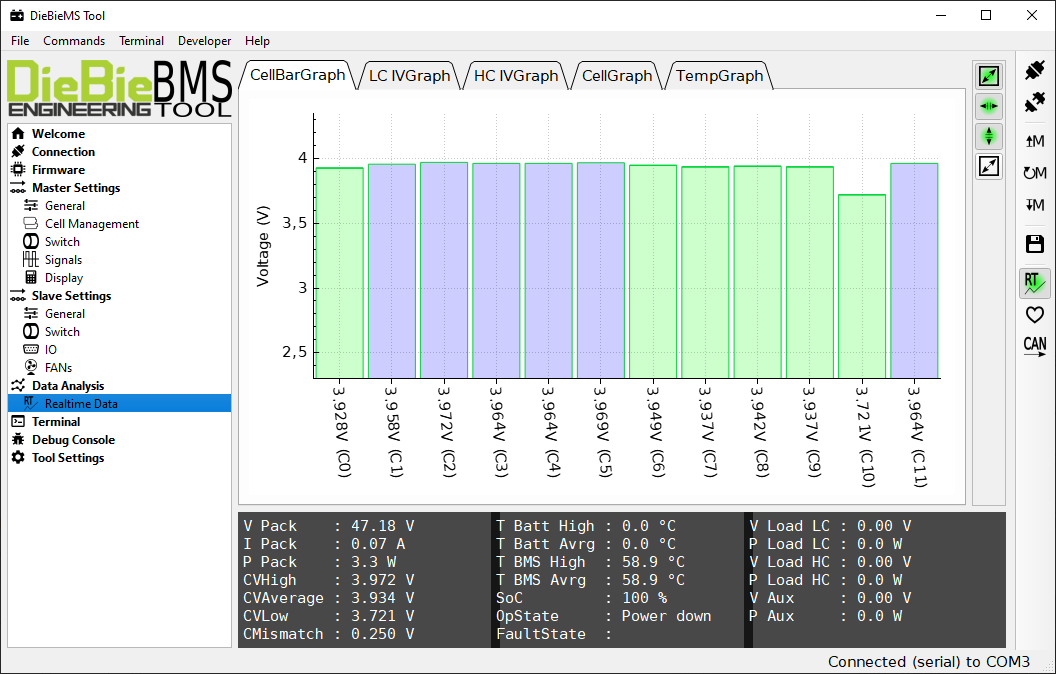This screenshot has height=674, width=1056.
Task: Click the heart icon in right toolbar
Action: tap(1035, 315)
